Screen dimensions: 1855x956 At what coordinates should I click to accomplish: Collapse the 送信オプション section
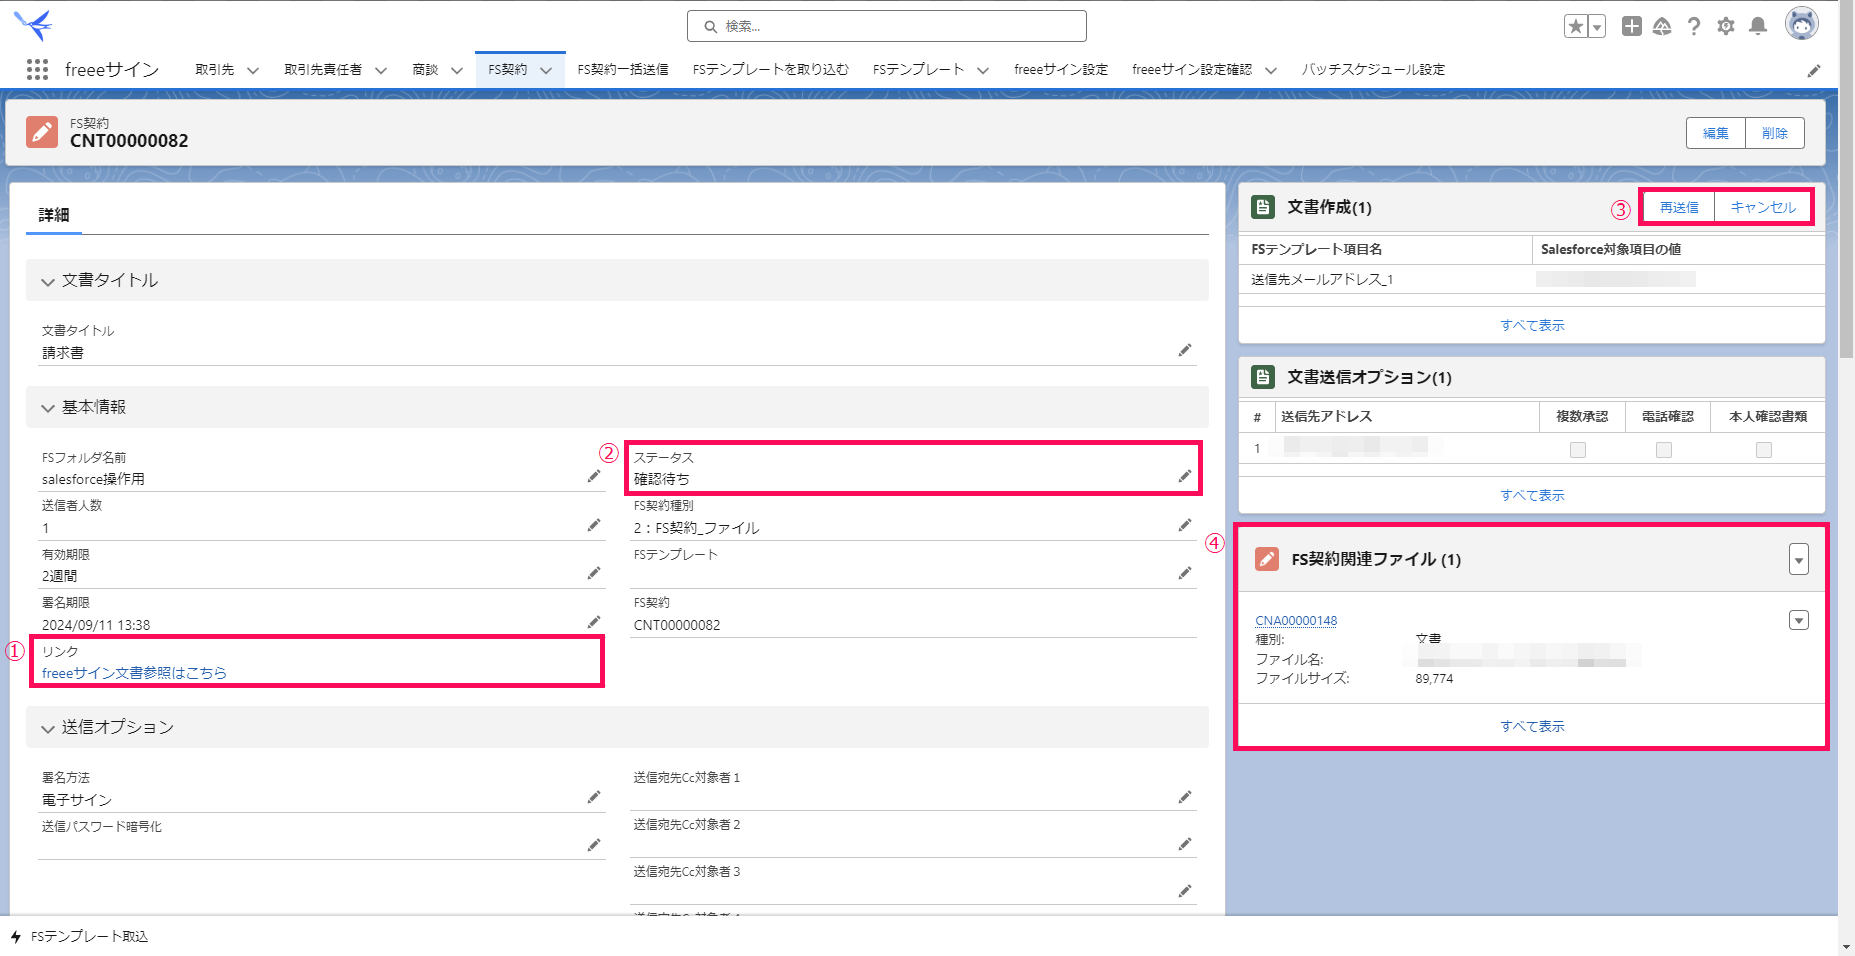click(47, 728)
